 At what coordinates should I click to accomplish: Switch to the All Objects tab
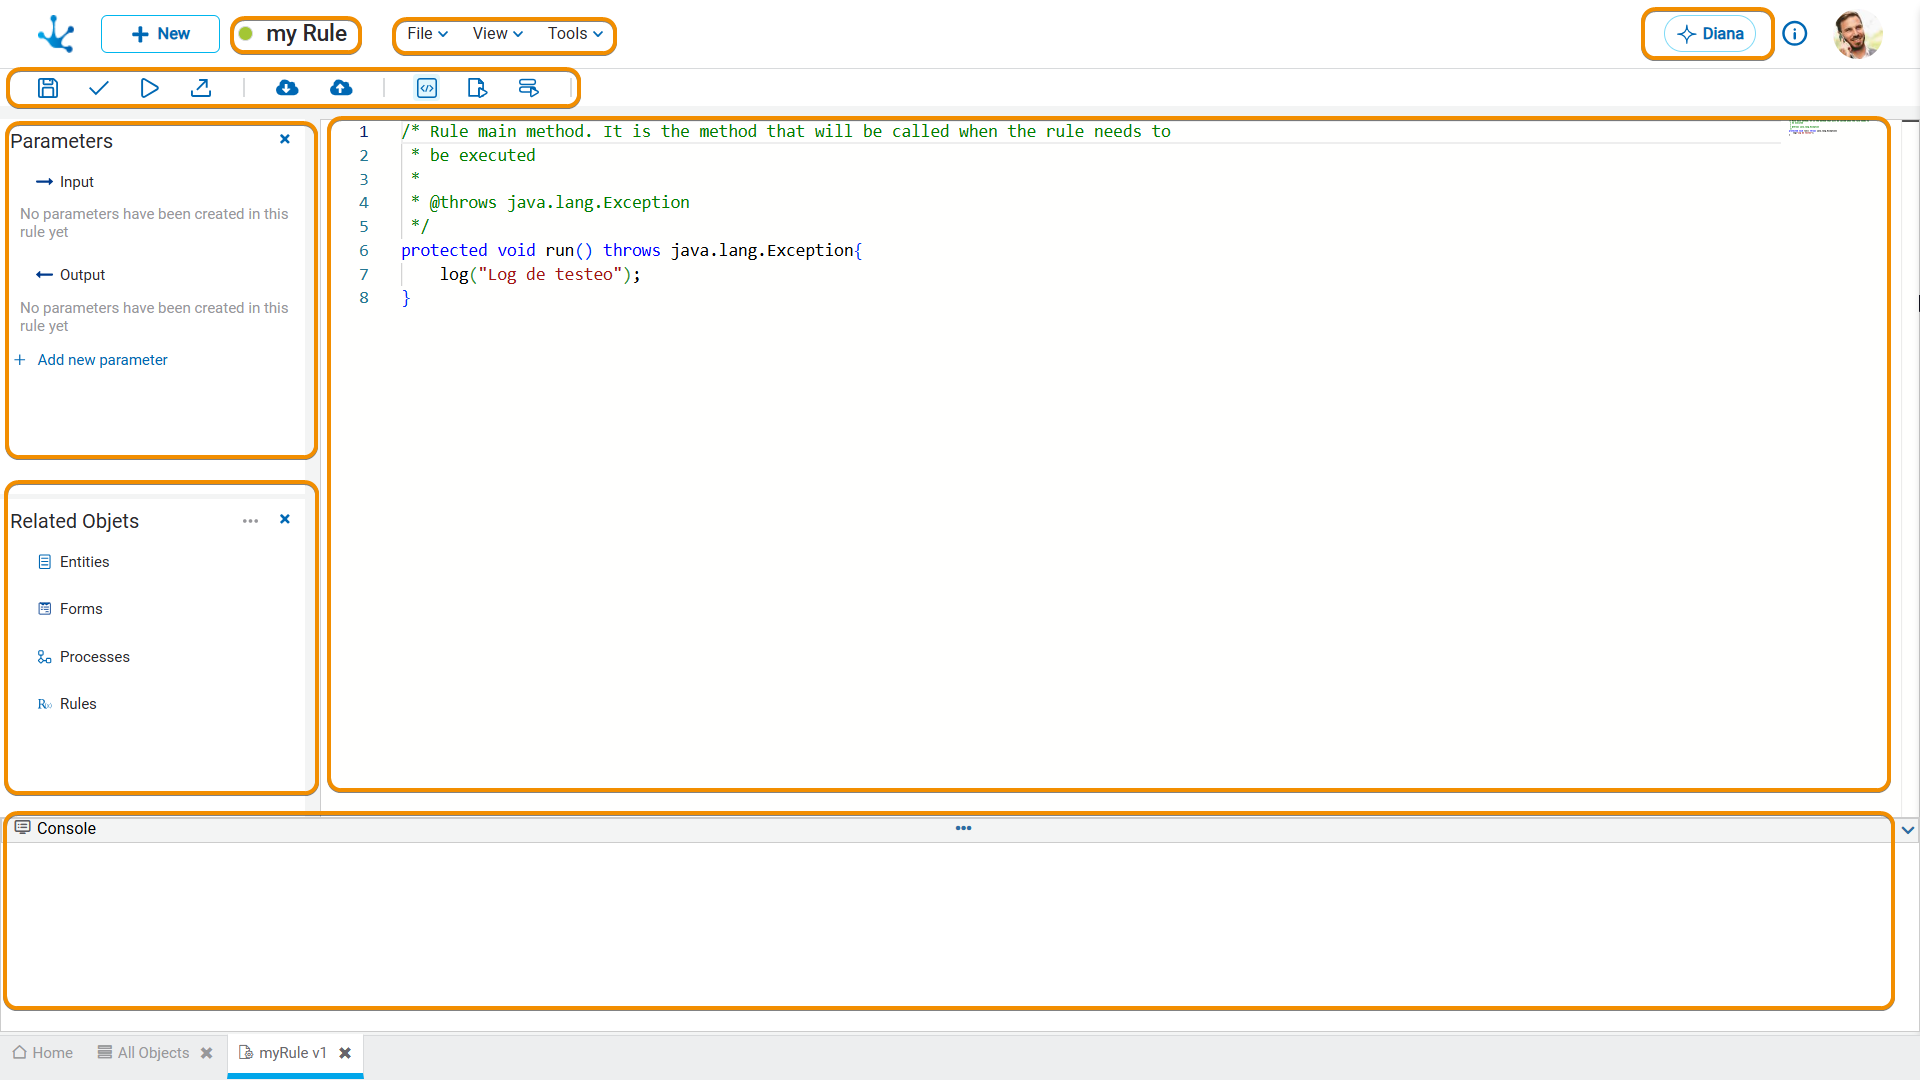coord(143,1053)
